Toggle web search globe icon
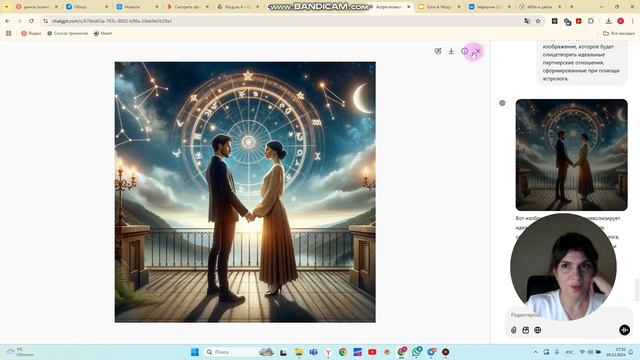 pos(538,330)
